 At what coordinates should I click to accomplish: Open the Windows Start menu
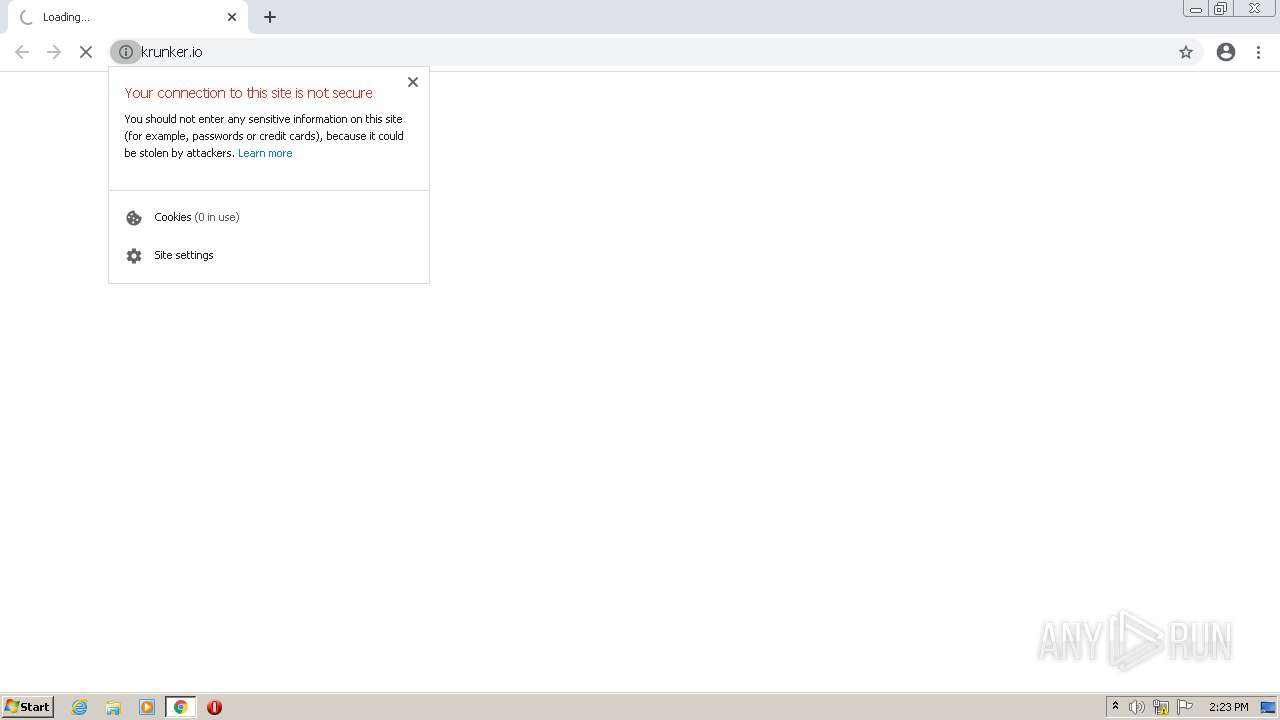click(x=28, y=707)
